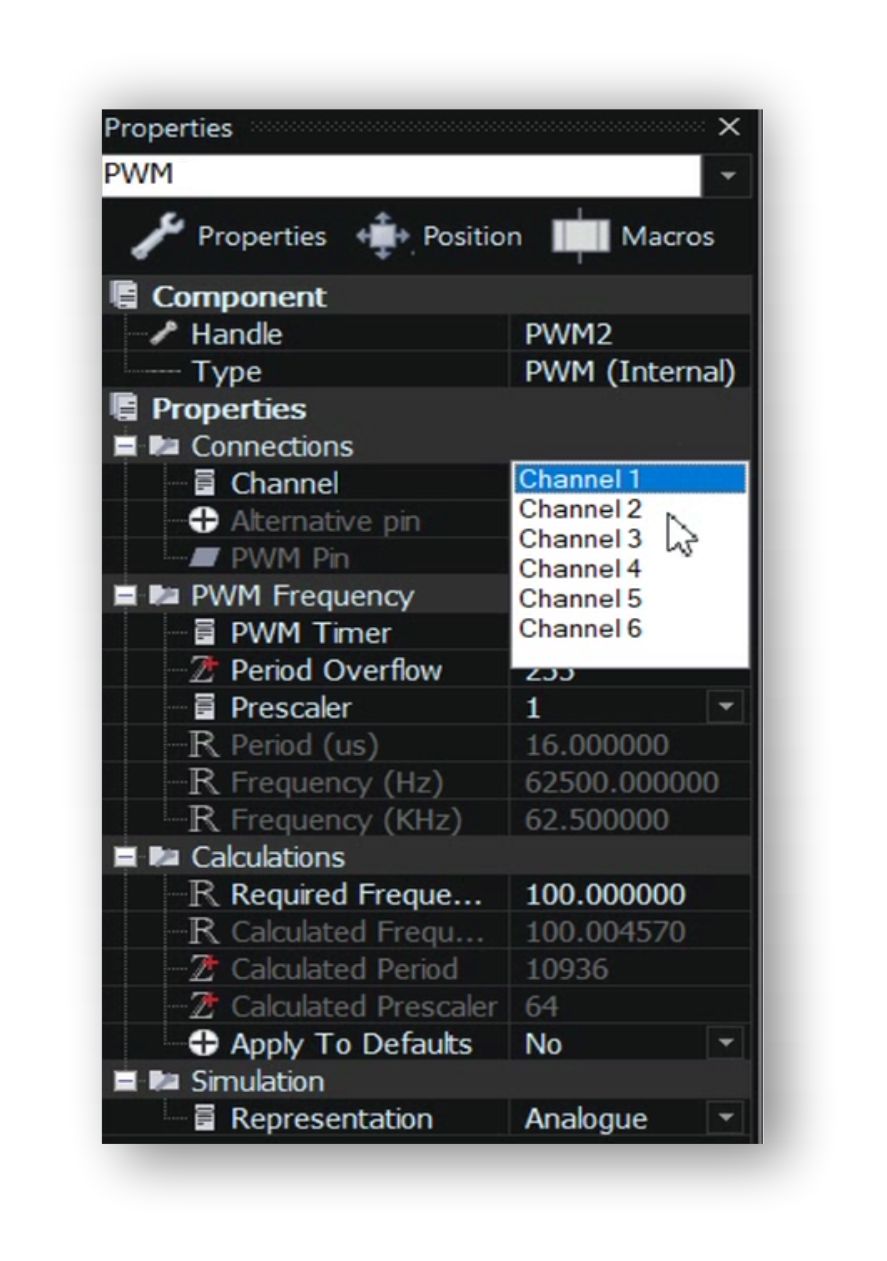Open the Apply To Defaults dropdown arrow
The width and height of the screenshot is (887, 1261).
pos(727,1044)
